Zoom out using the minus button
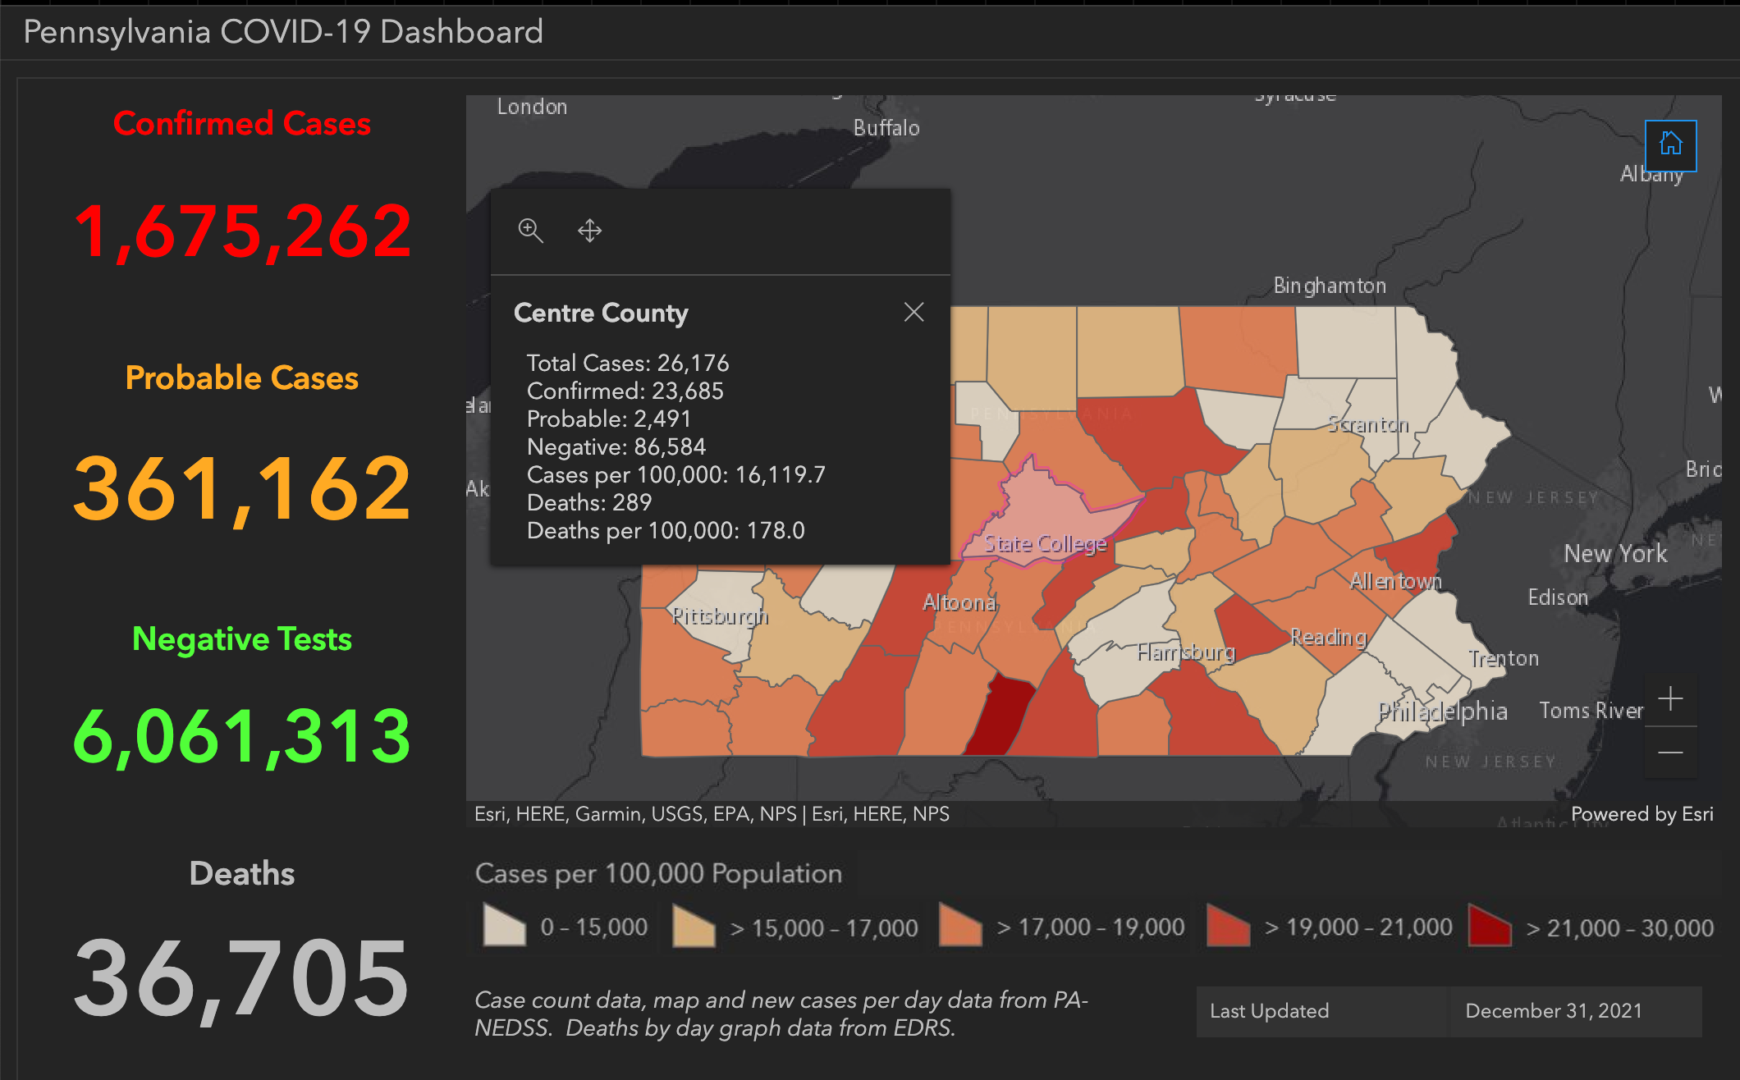This screenshot has height=1080, width=1740. [1671, 752]
